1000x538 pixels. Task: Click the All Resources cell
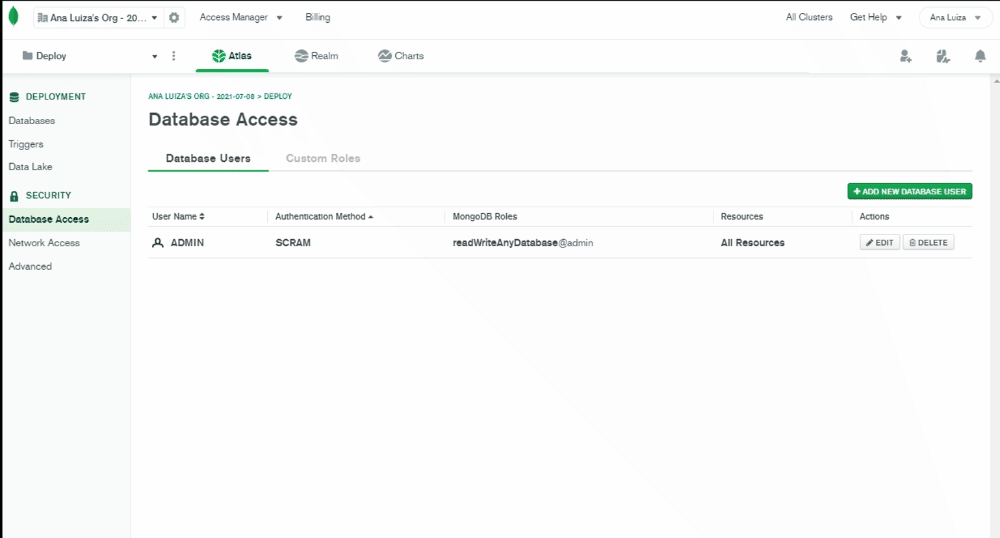(x=753, y=243)
